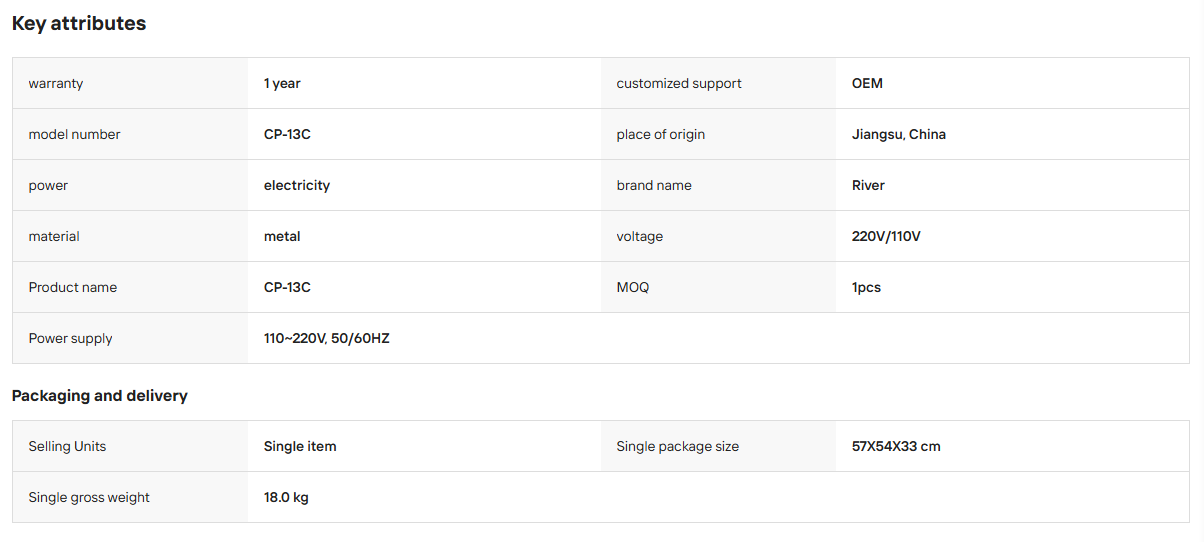This screenshot has width=1204, height=542.
Task: Click the 57X54X33 cm package size
Action: point(896,447)
